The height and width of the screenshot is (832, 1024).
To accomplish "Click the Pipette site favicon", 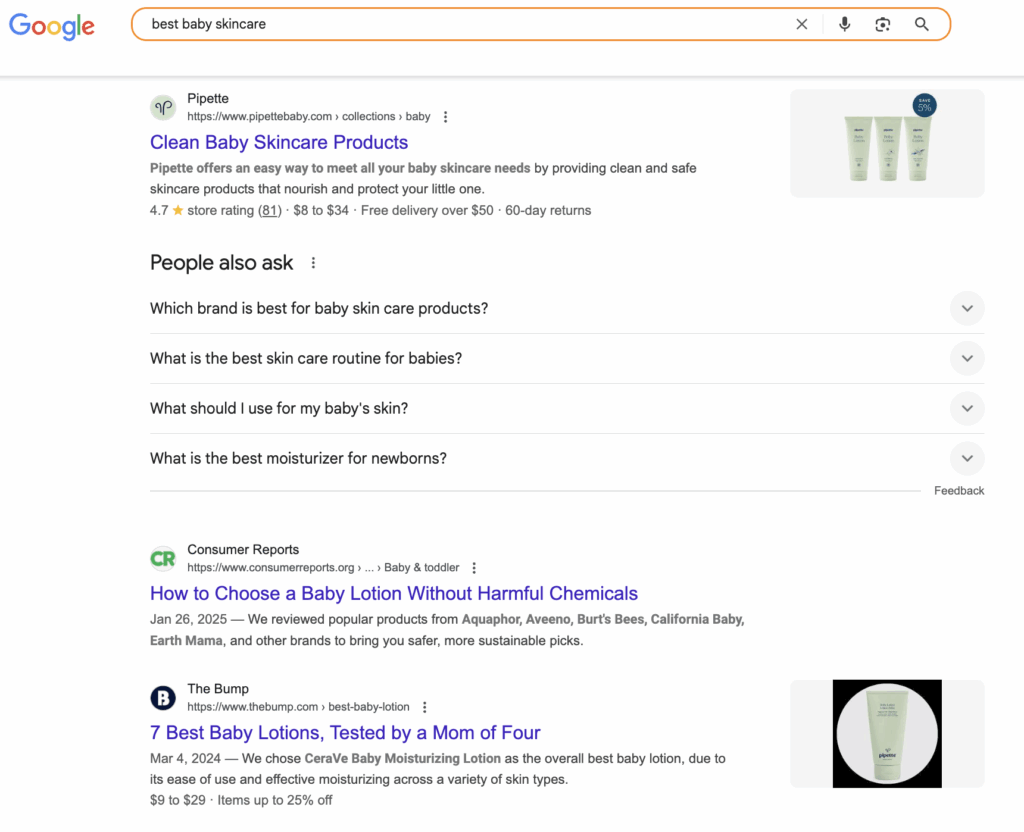I will [x=163, y=107].
